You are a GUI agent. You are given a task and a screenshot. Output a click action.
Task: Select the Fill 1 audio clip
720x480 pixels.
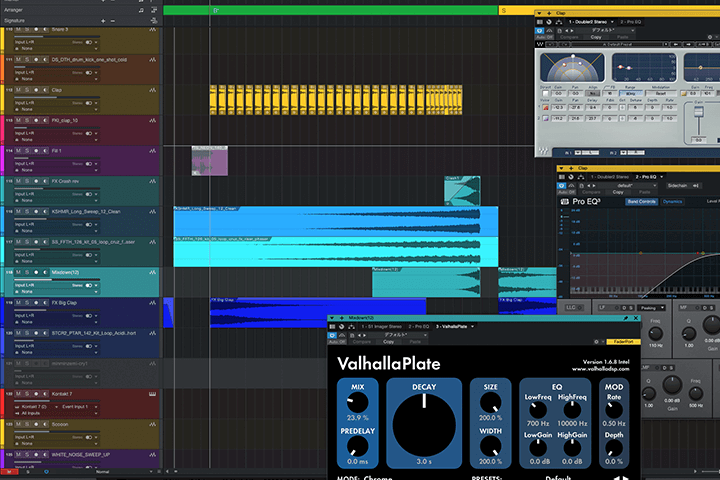coord(209,161)
